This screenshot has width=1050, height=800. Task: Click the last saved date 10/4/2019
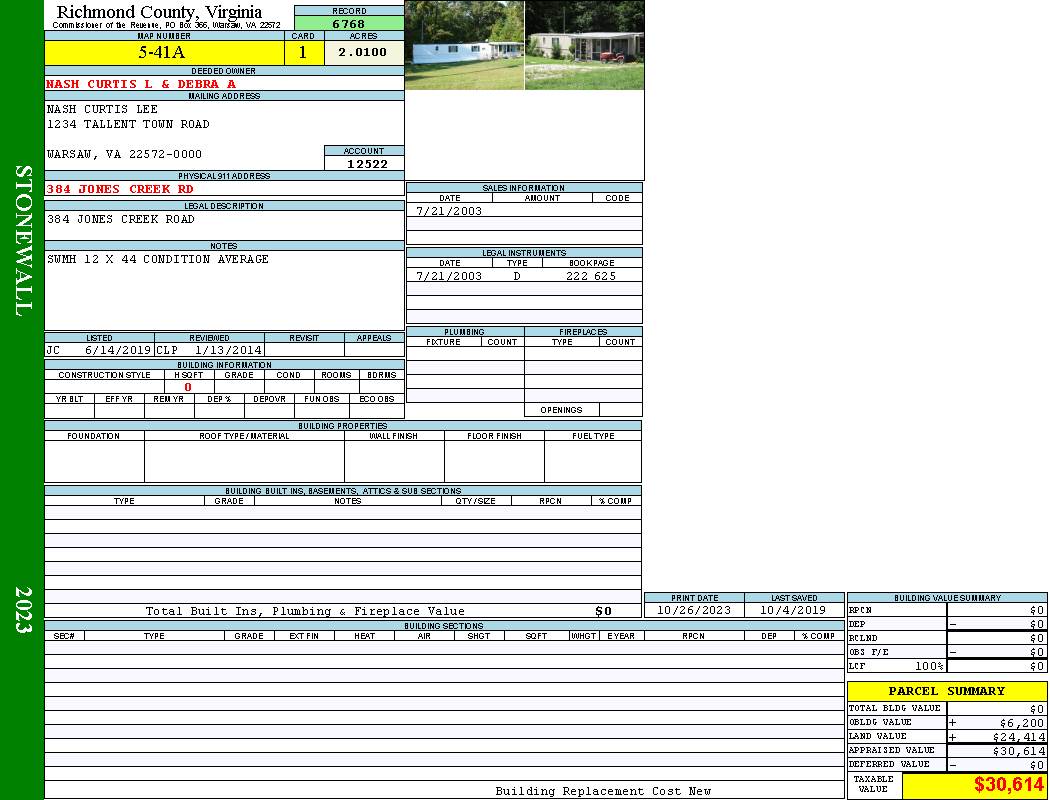pyautogui.click(x=793, y=610)
